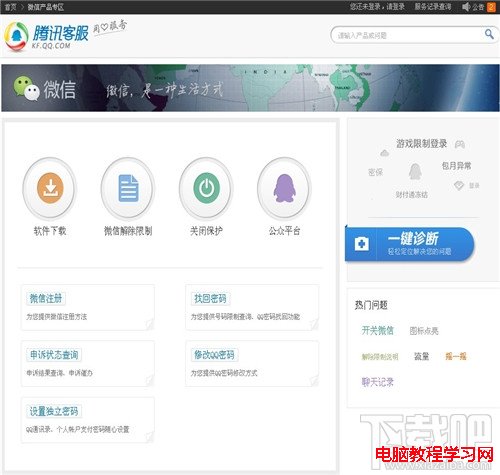Click the 软件下载 label
The width and height of the screenshot is (500, 475).
50,231
